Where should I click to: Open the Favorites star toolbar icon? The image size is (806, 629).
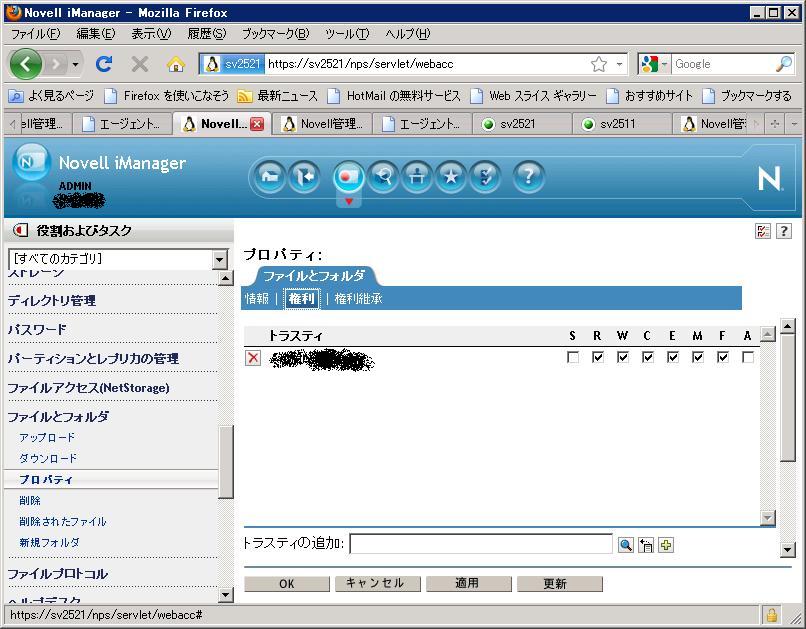pyautogui.click(x=451, y=177)
